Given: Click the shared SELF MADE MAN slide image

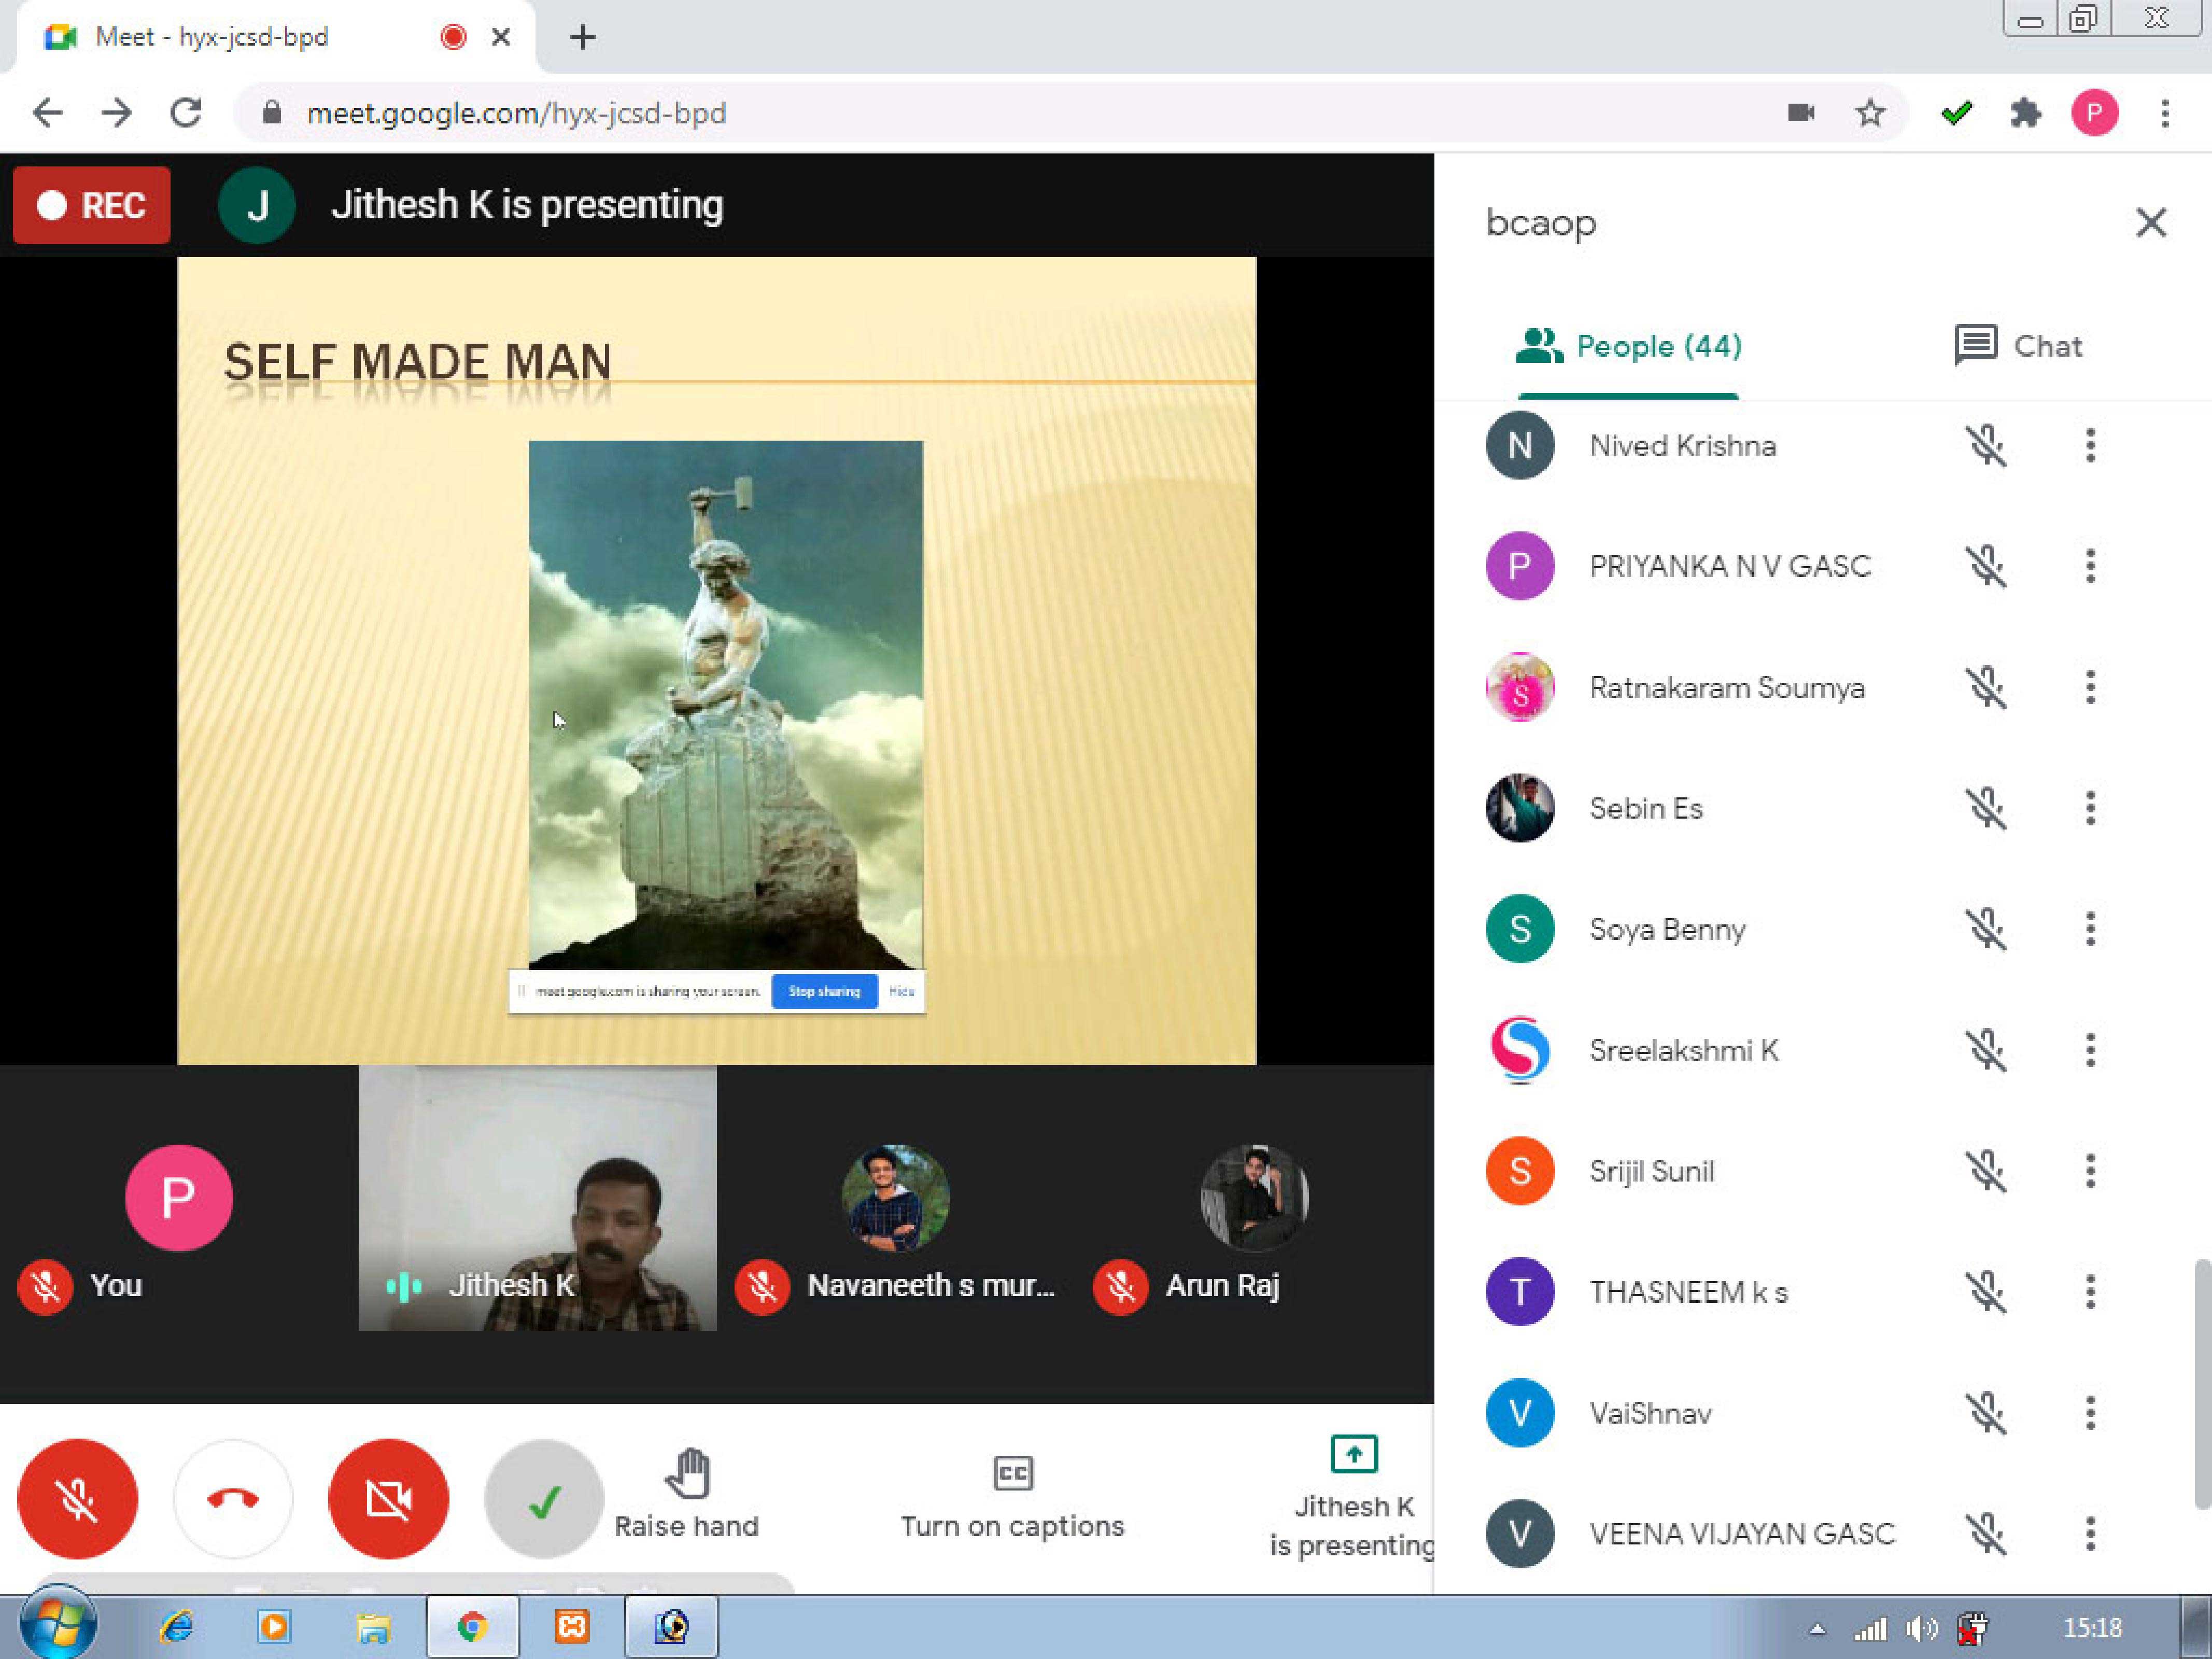Looking at the screenshot, I should pos(726,705).
